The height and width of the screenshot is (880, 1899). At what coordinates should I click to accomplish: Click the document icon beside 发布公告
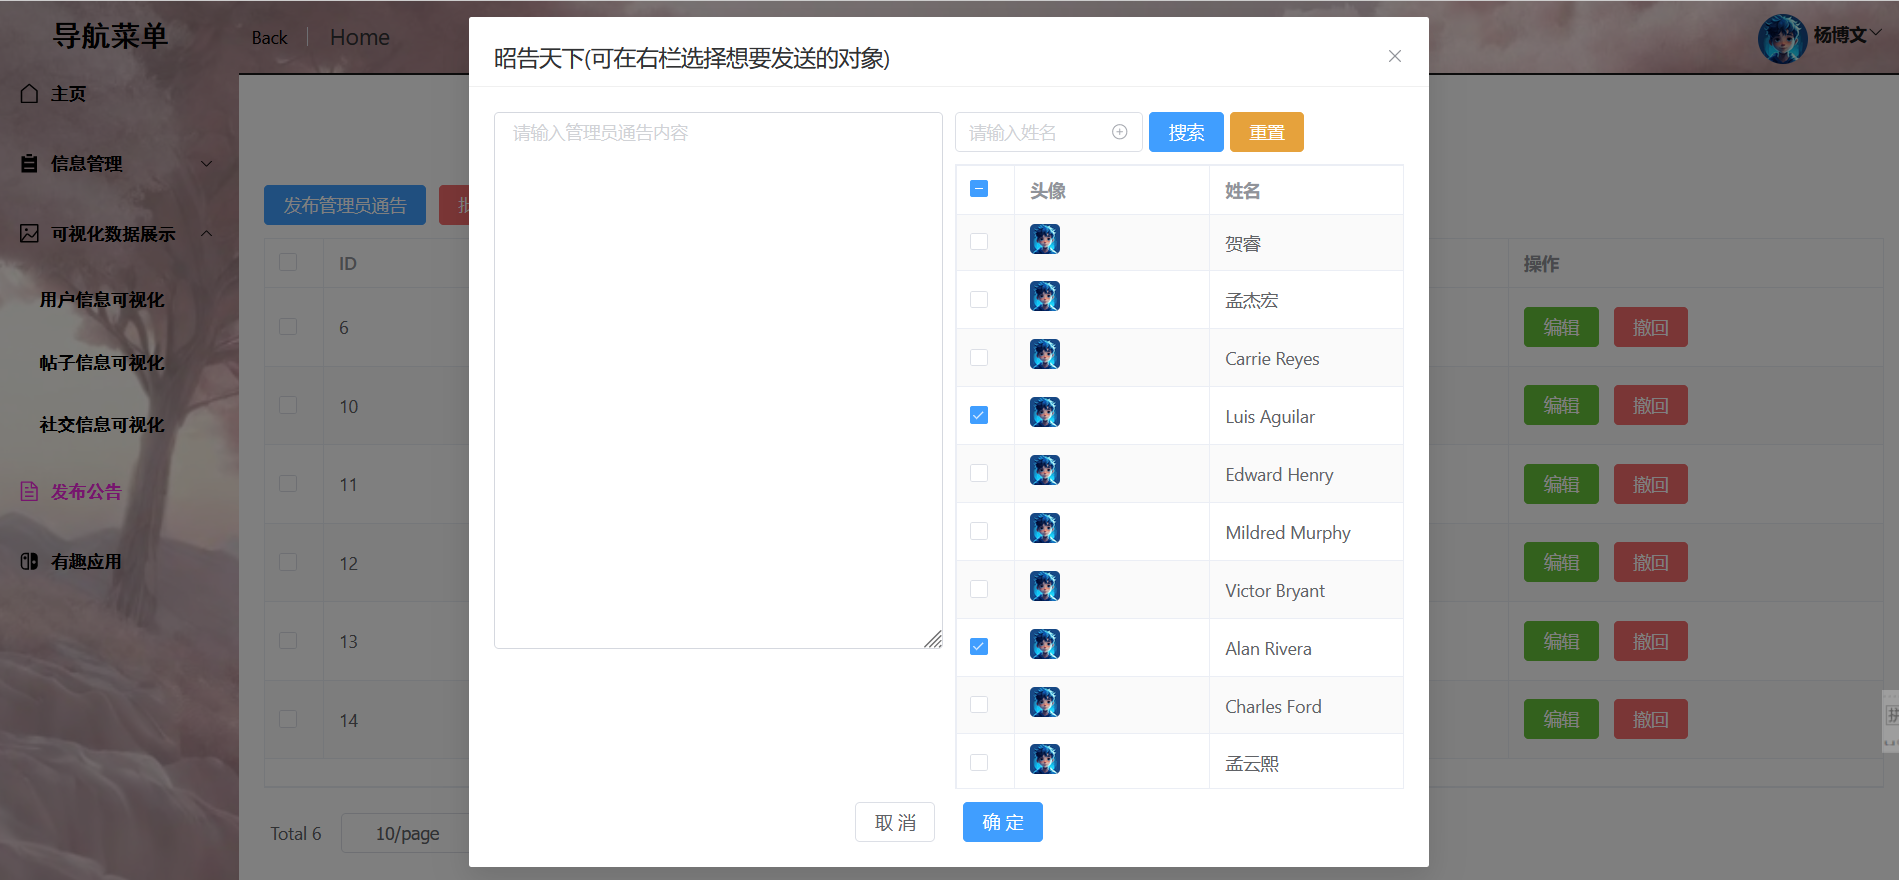tap(29, 491)
